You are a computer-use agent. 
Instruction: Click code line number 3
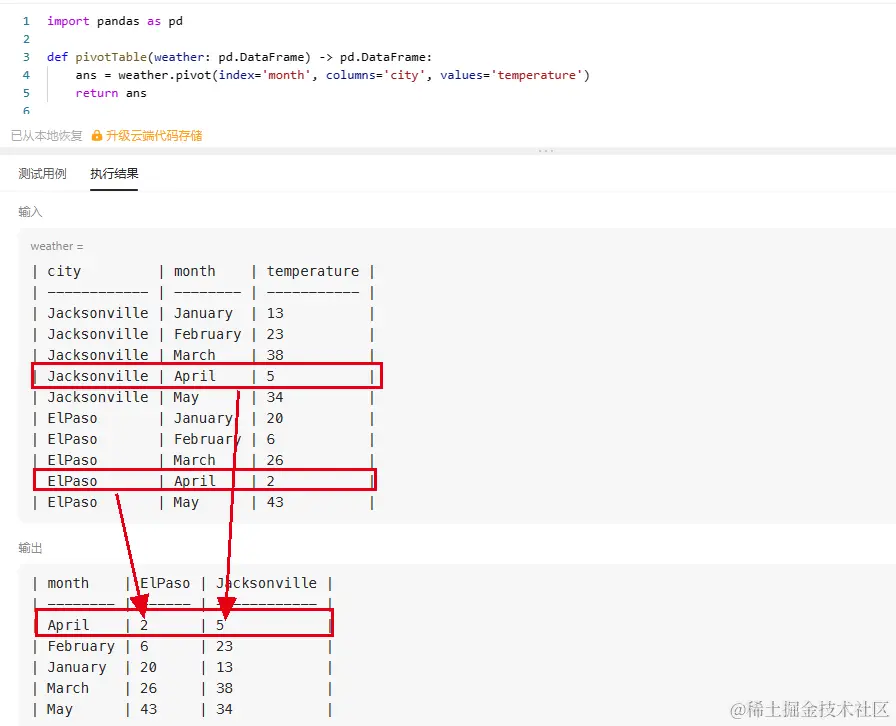coord(26,57)
